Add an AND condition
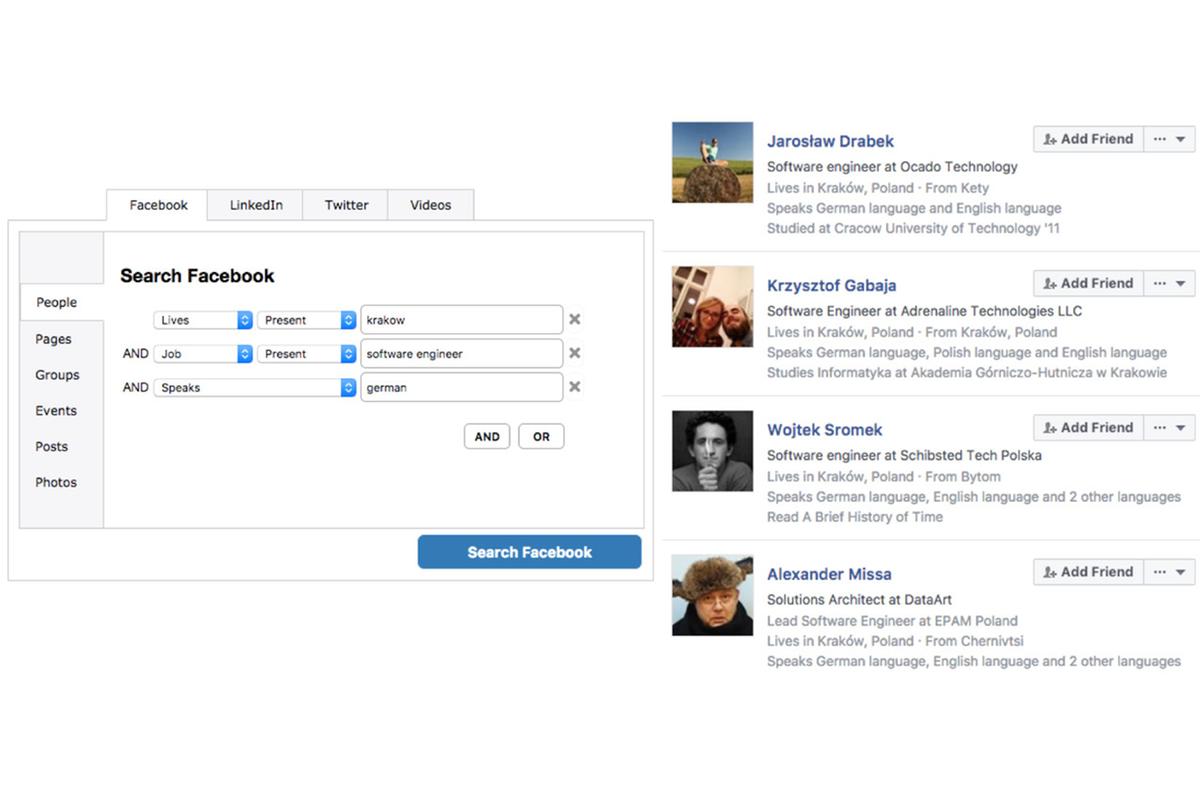 tap(487, 437)
